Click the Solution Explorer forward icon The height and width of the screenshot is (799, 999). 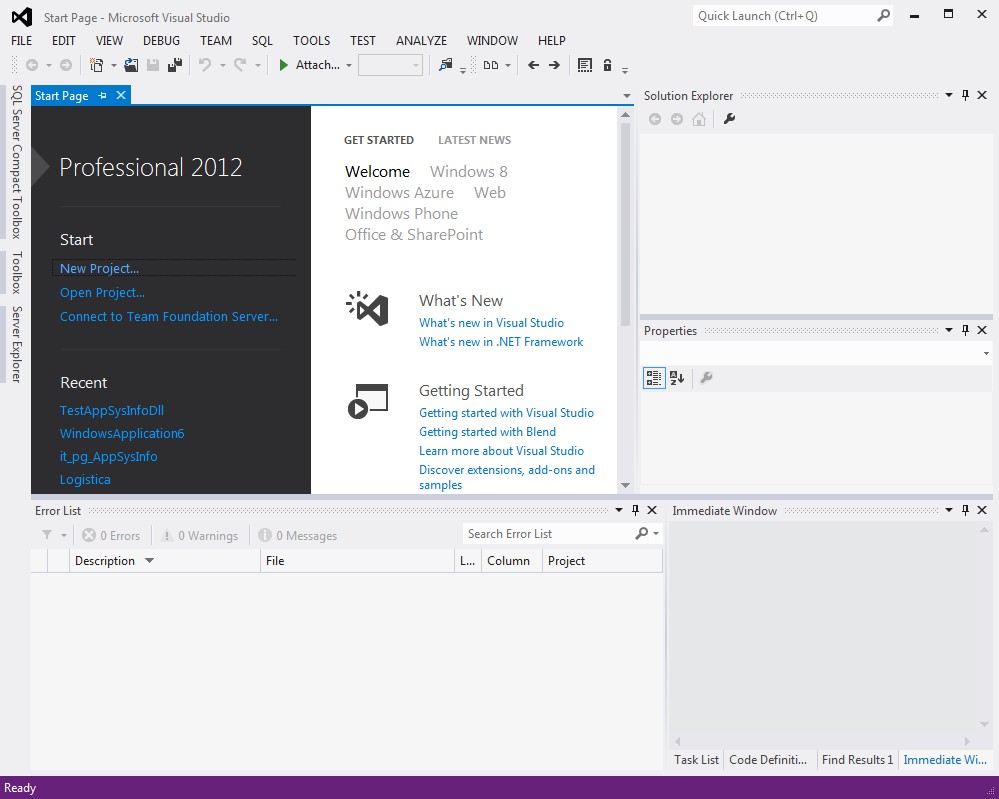point(677,119)
